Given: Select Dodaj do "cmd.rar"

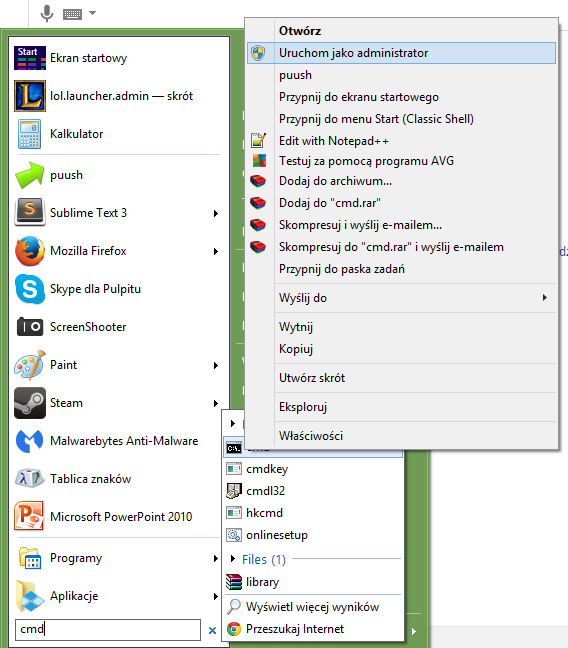Looking at the screenshot, I should pos(401,203).
